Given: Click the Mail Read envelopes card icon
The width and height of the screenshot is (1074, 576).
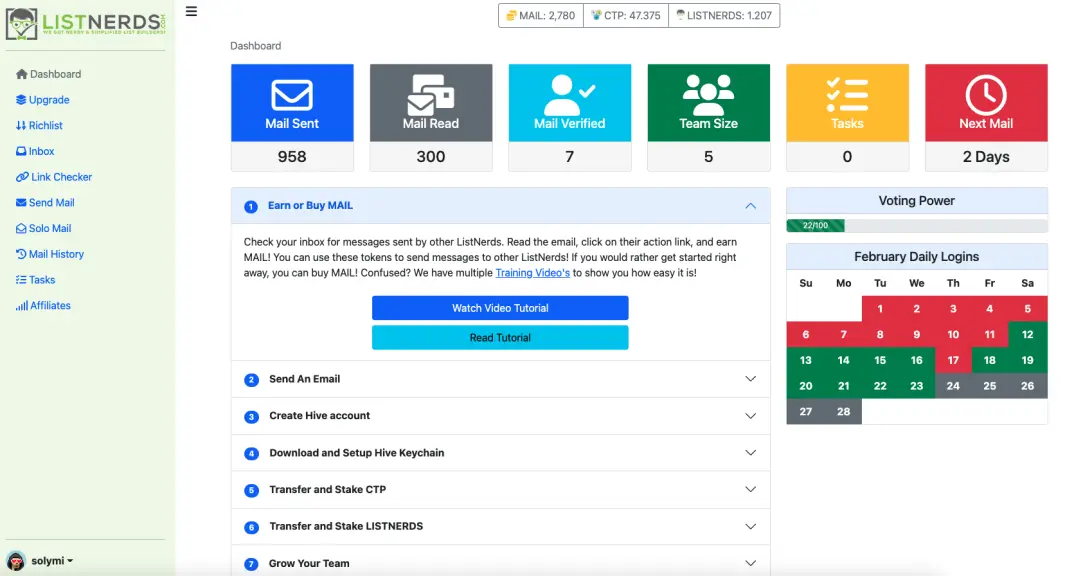Looking at the screenshot, I should point(430,94).
